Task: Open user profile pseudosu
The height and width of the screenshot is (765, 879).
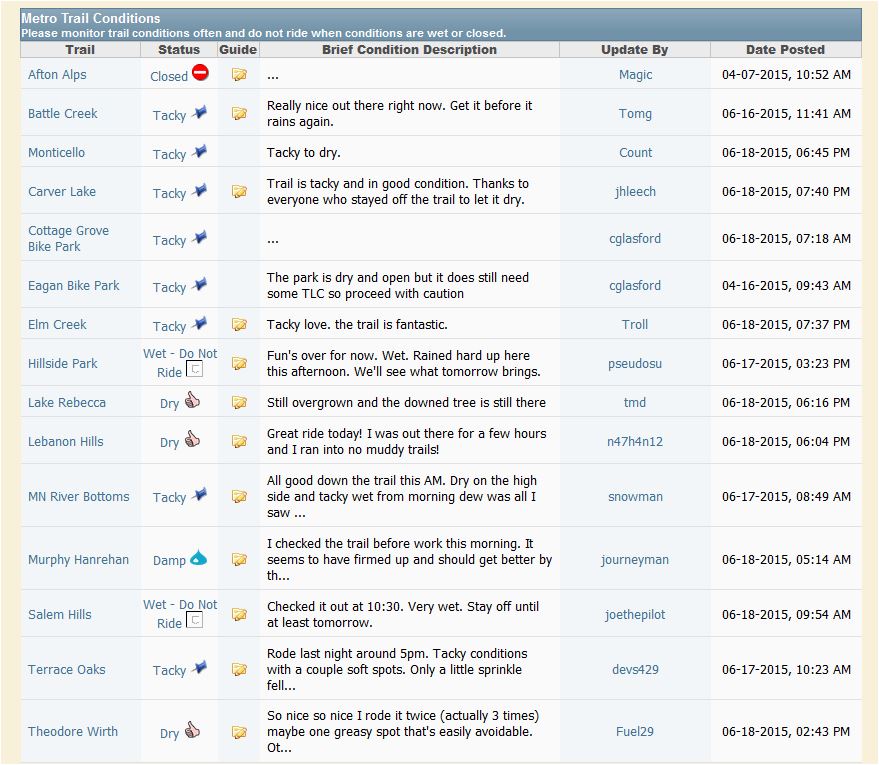Action: [x=635, y=364]
